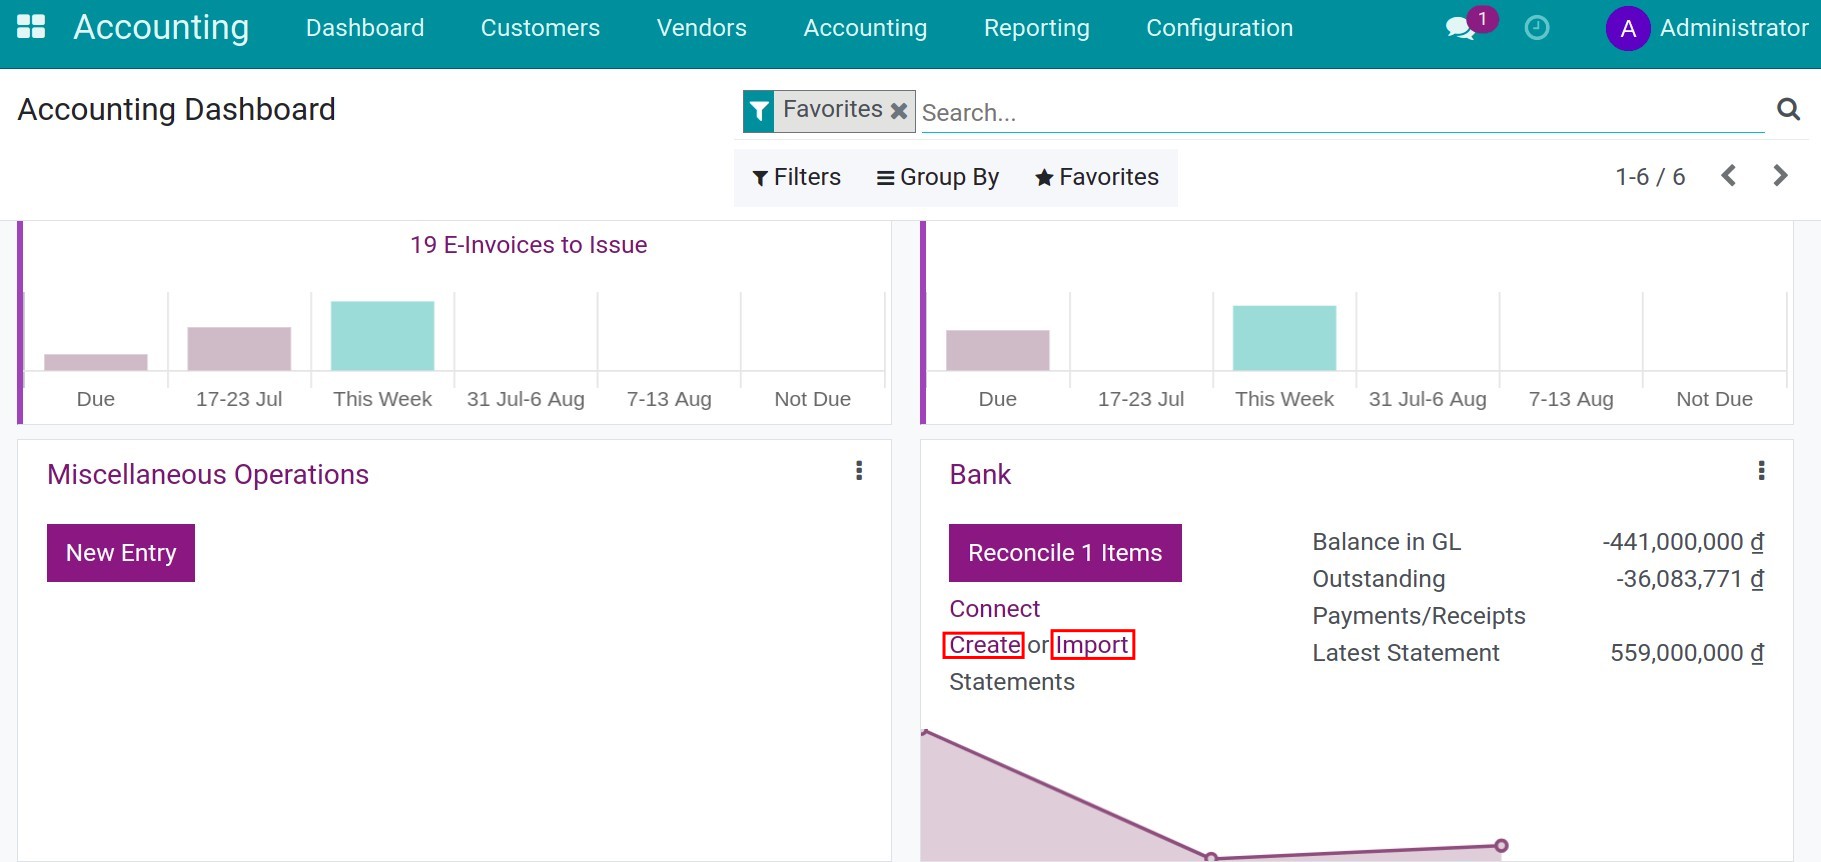Viewport: 1821px width, 862px height.
Task: Open Bank card three-dot menu
Action: [1761, 471]
